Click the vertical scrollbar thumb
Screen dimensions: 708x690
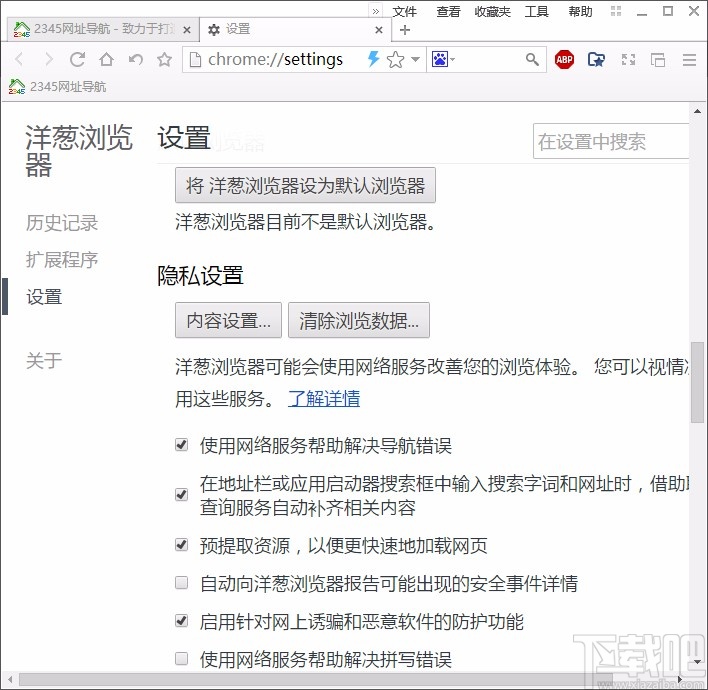click(x=698, y=382)
